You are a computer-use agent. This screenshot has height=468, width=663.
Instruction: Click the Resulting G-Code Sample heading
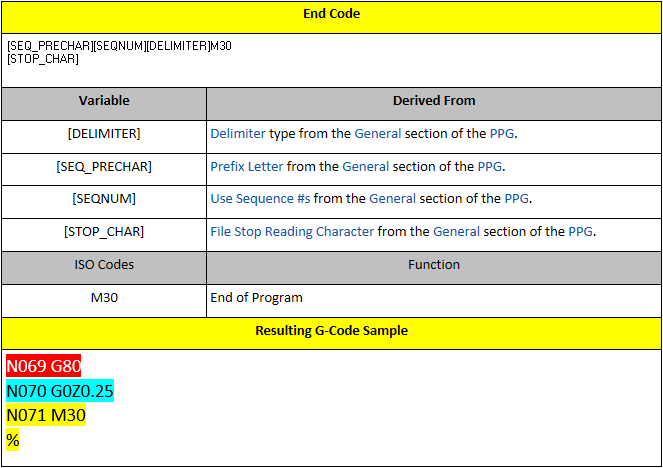click(331, 331)
